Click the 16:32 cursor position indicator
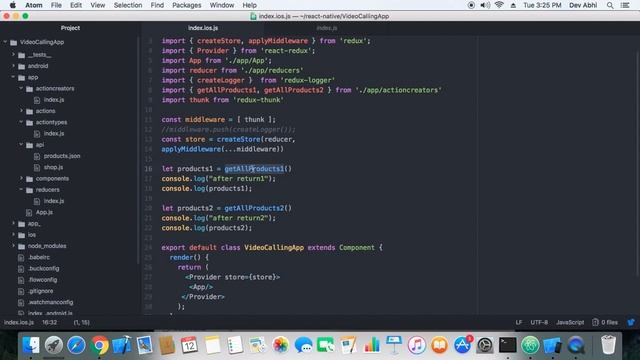This screenshot has width=640, height=360. (49, 322)
